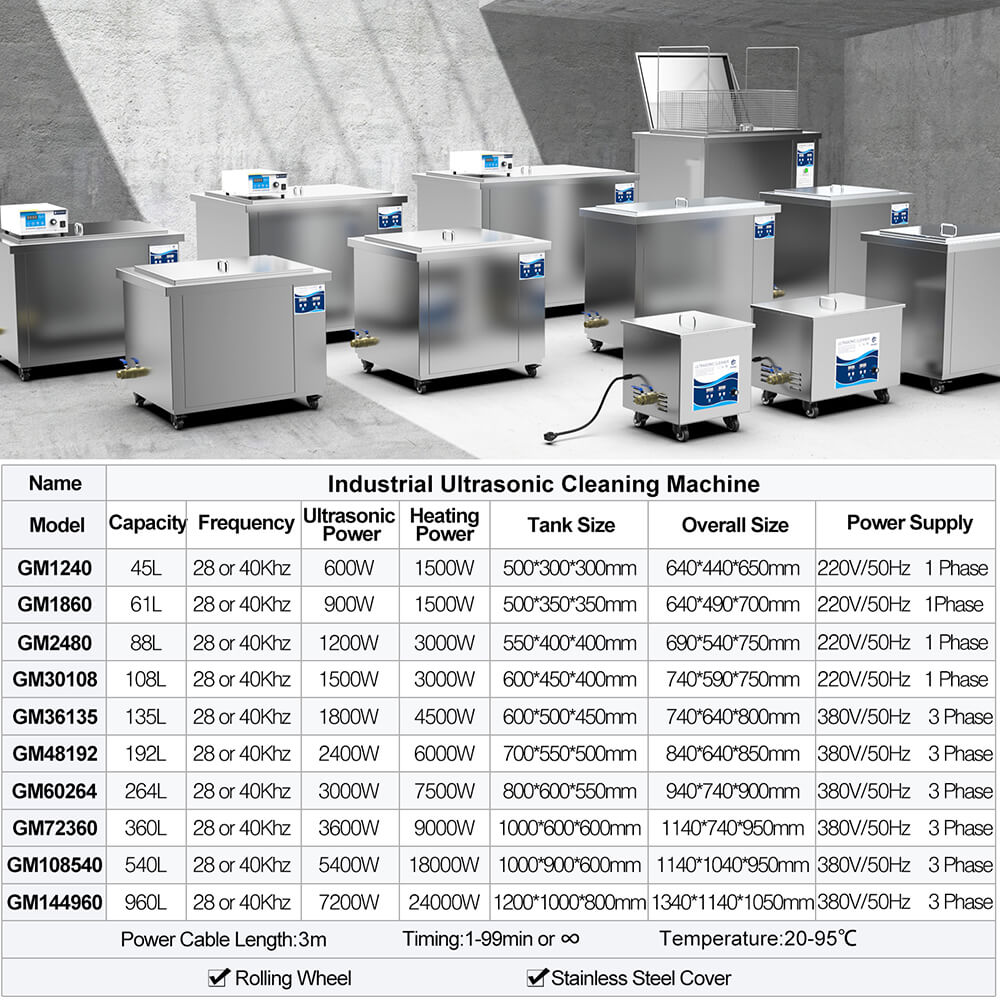Select the GM72360 model label
The height and width of the screenshot is (1000, 1000).
pos(55,827)
